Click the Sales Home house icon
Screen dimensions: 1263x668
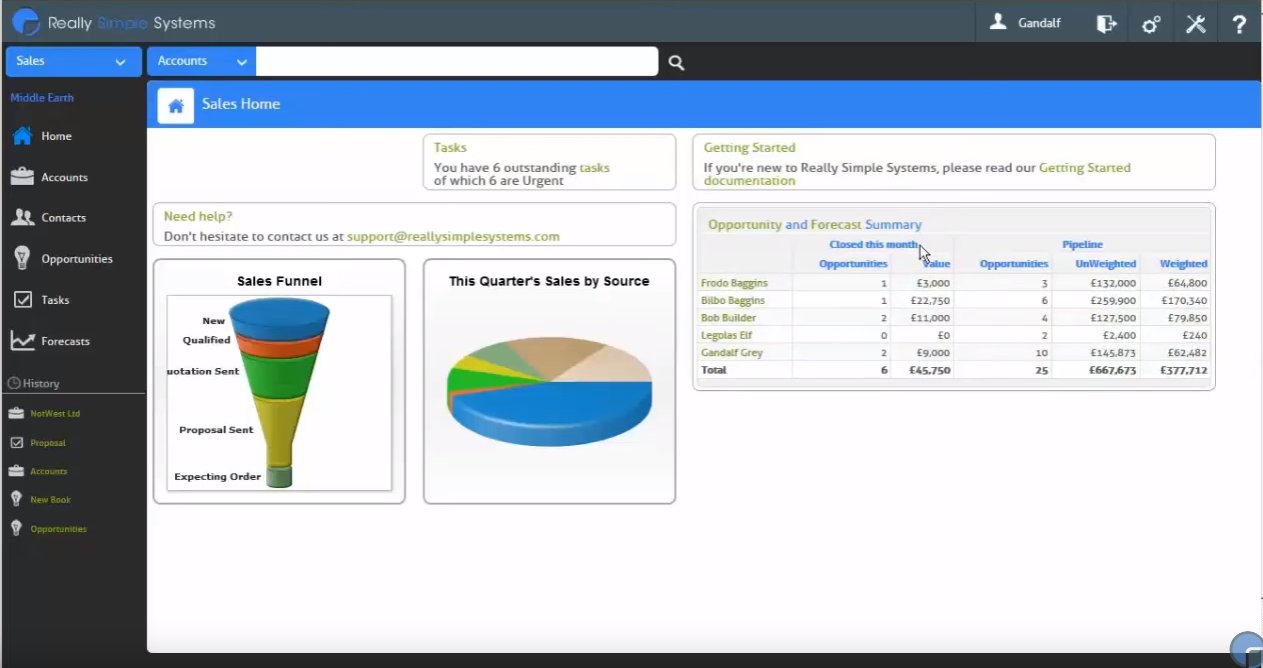point(175,105)
